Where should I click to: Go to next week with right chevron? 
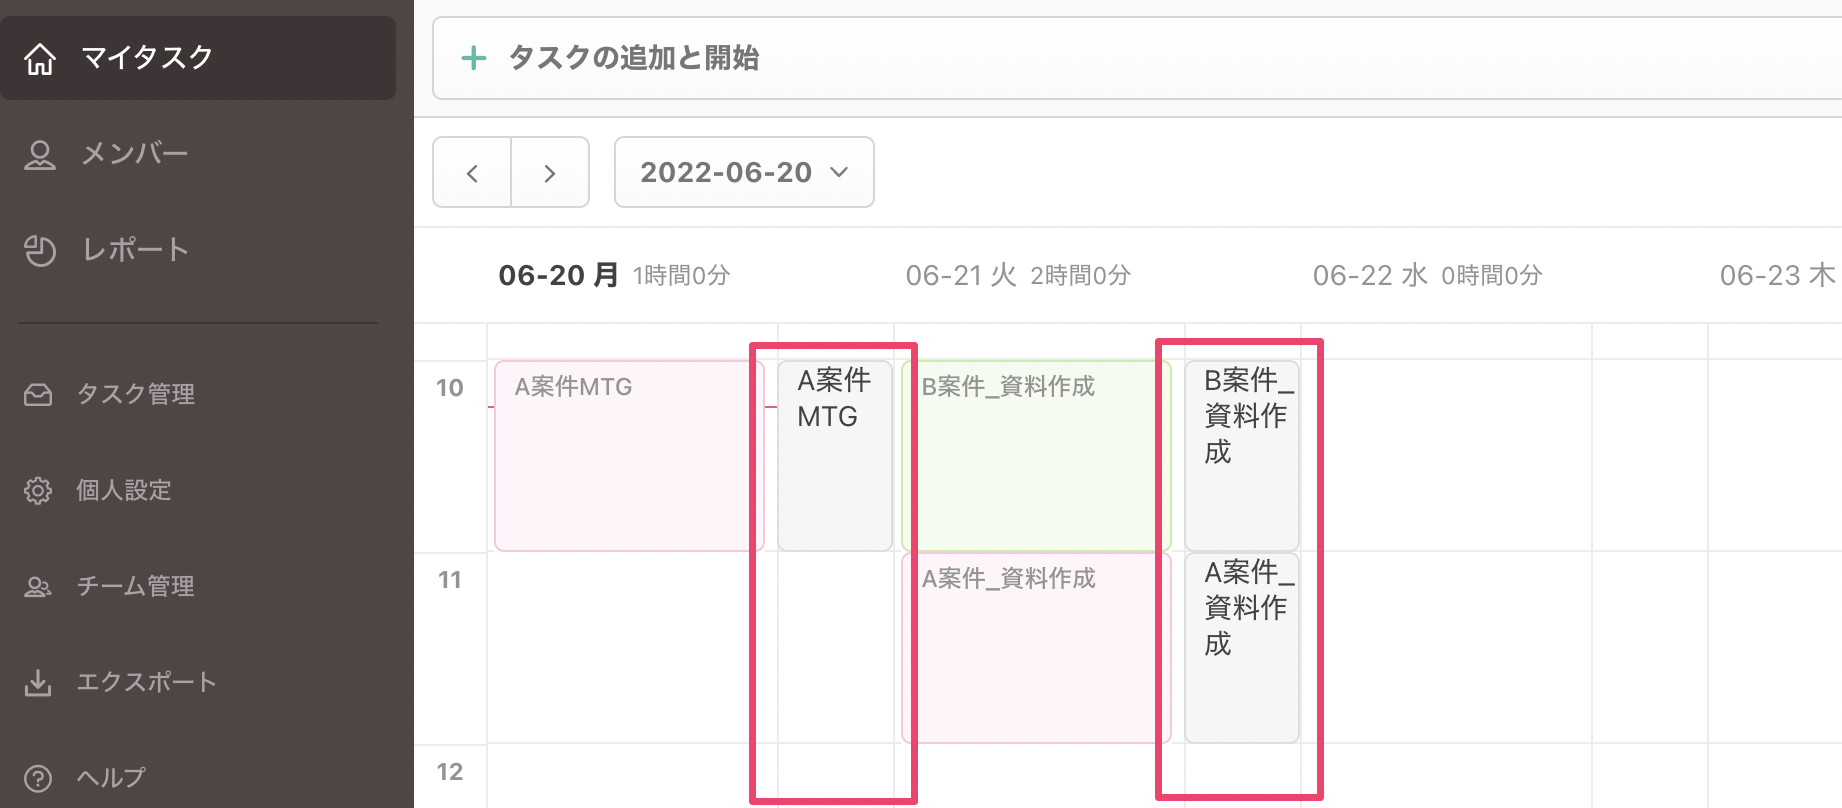click(x=550, y=173)
